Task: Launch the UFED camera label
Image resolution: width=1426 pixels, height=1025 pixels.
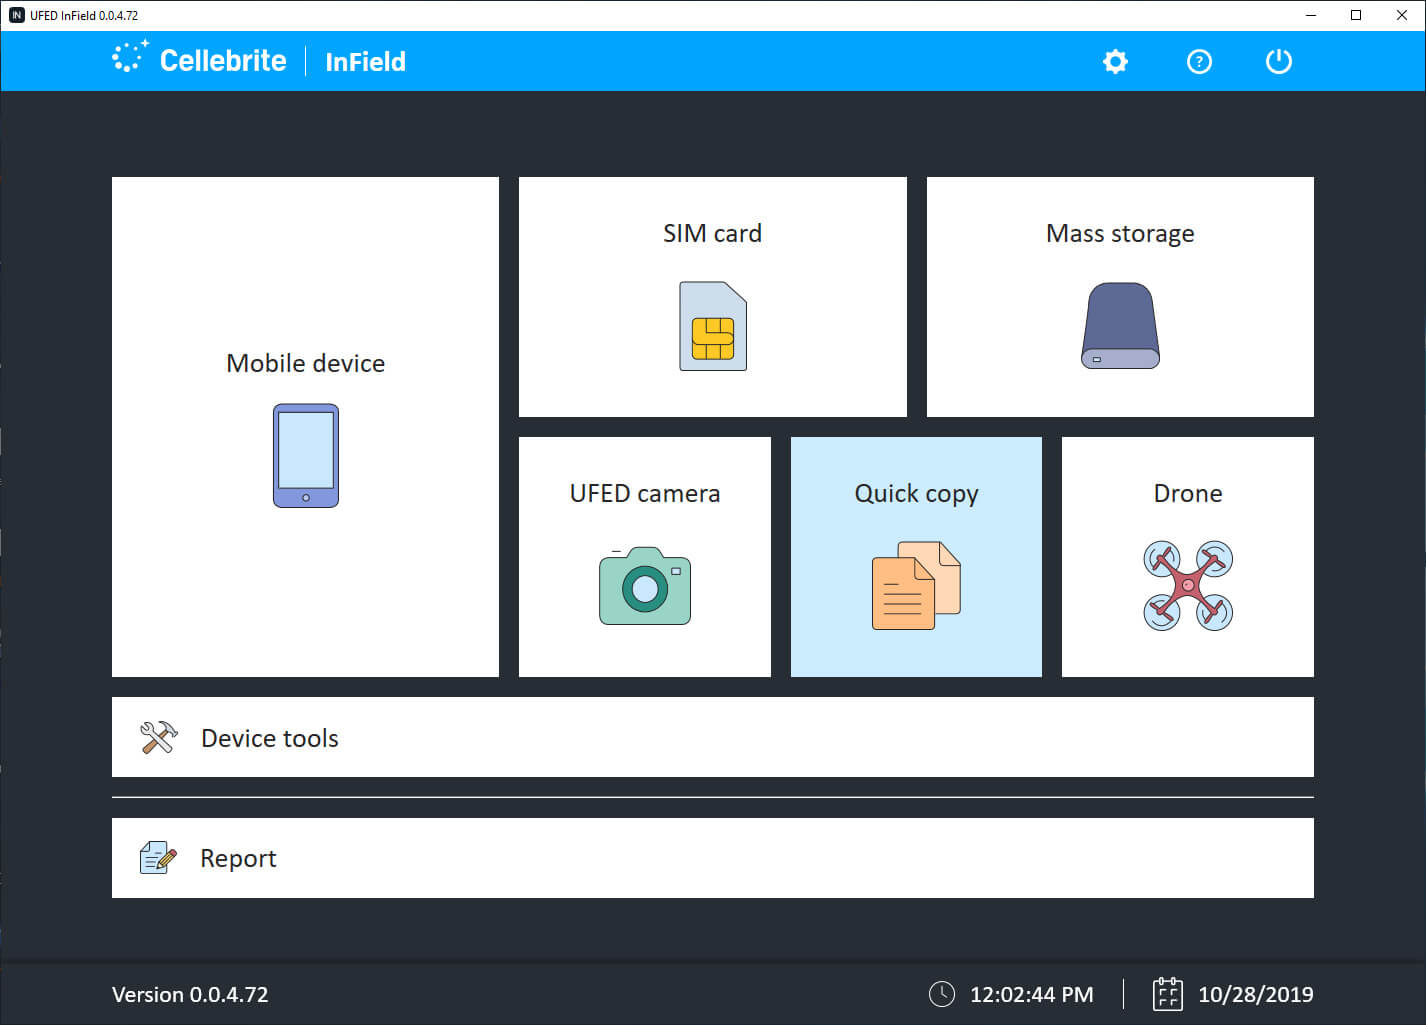Action: coord(645,493)
